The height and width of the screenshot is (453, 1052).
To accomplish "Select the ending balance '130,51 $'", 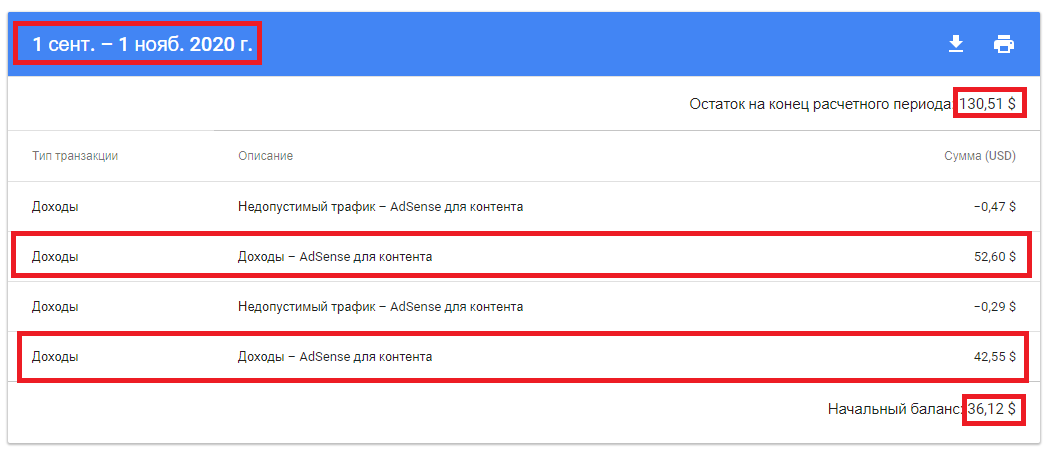I will coord(987,105).
